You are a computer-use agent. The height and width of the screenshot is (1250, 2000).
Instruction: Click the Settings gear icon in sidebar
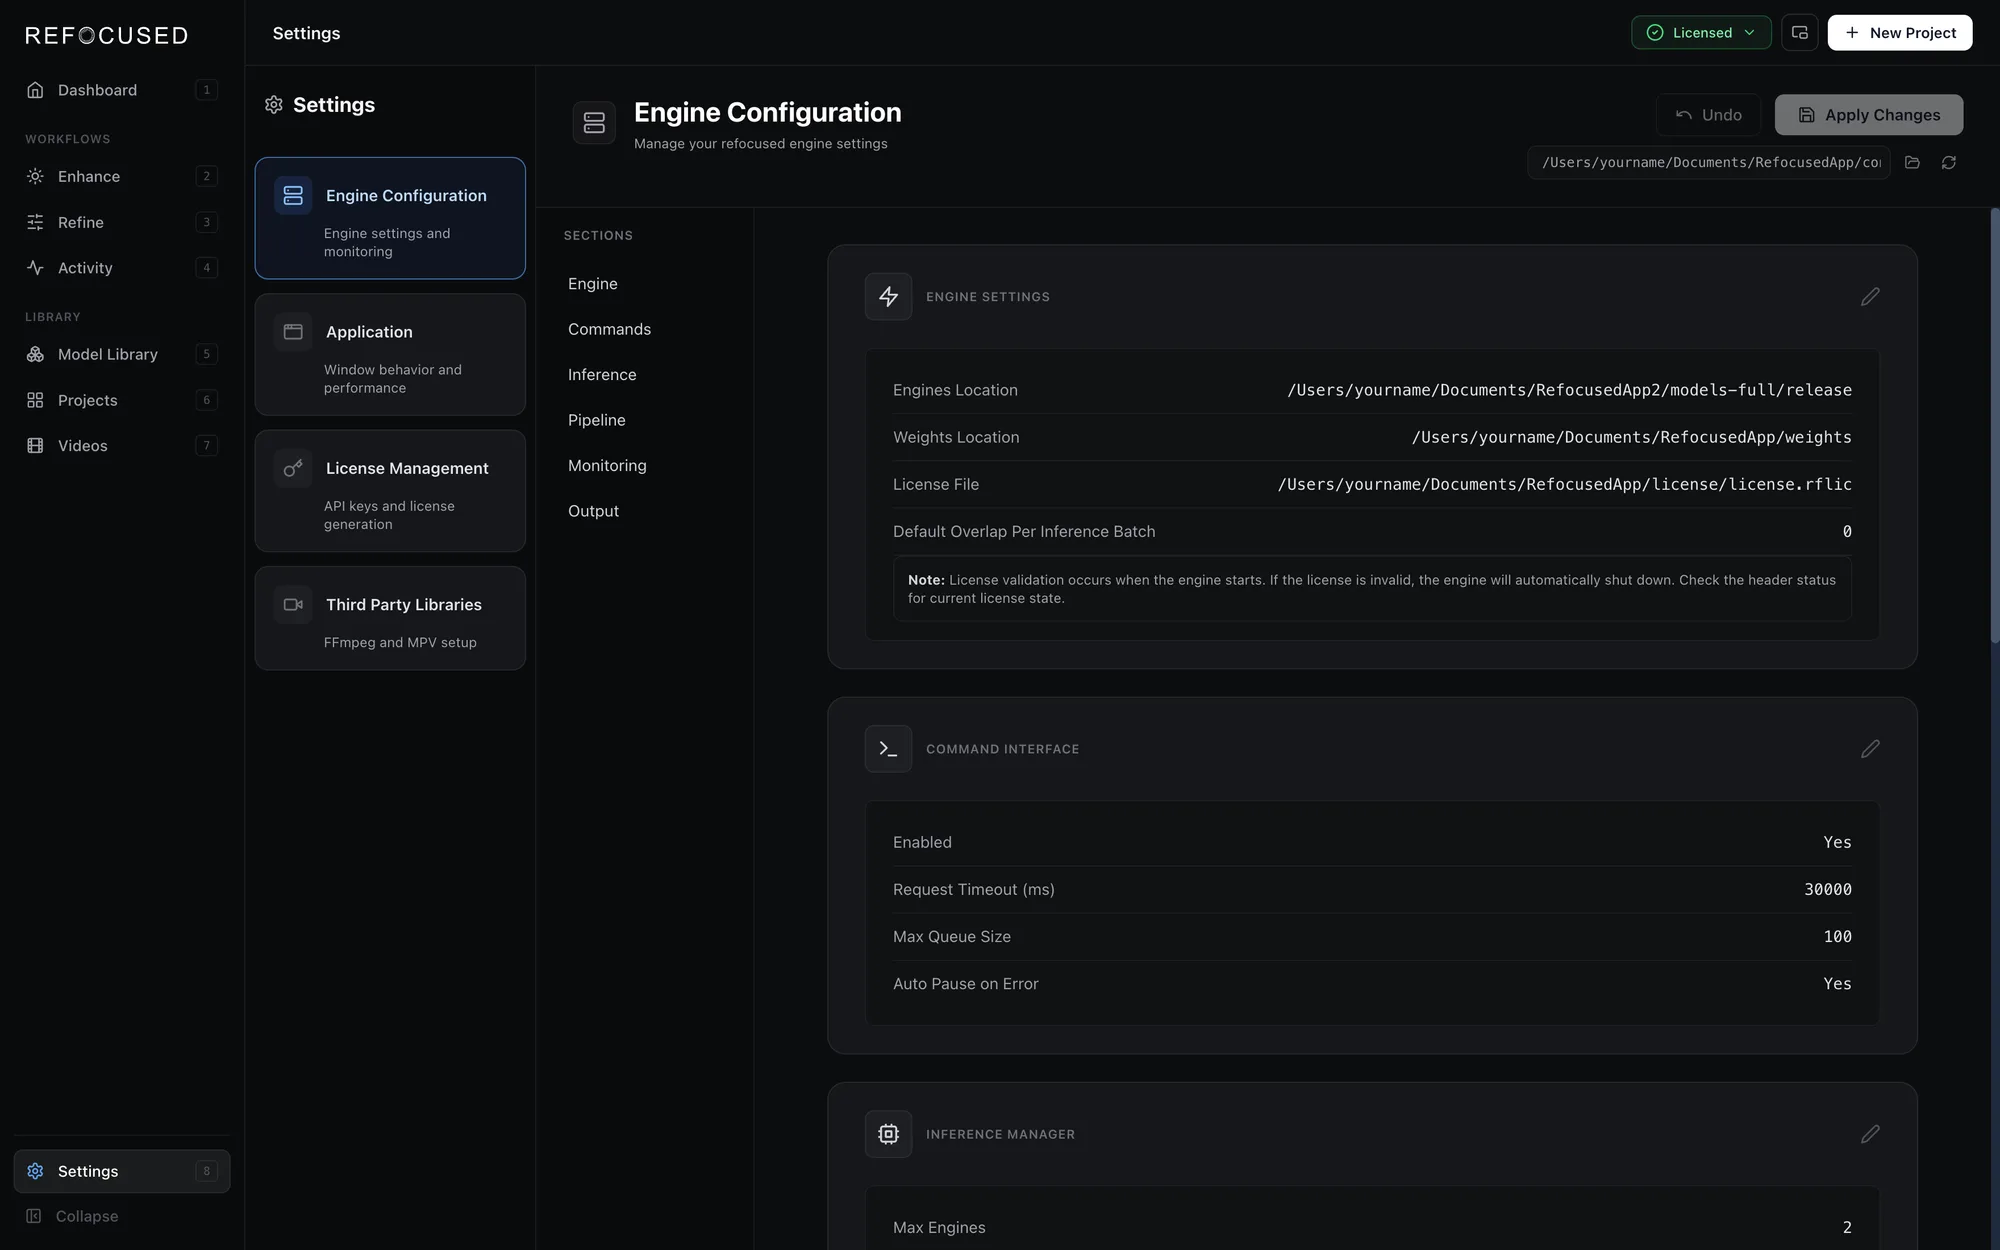click(35, 1171)
